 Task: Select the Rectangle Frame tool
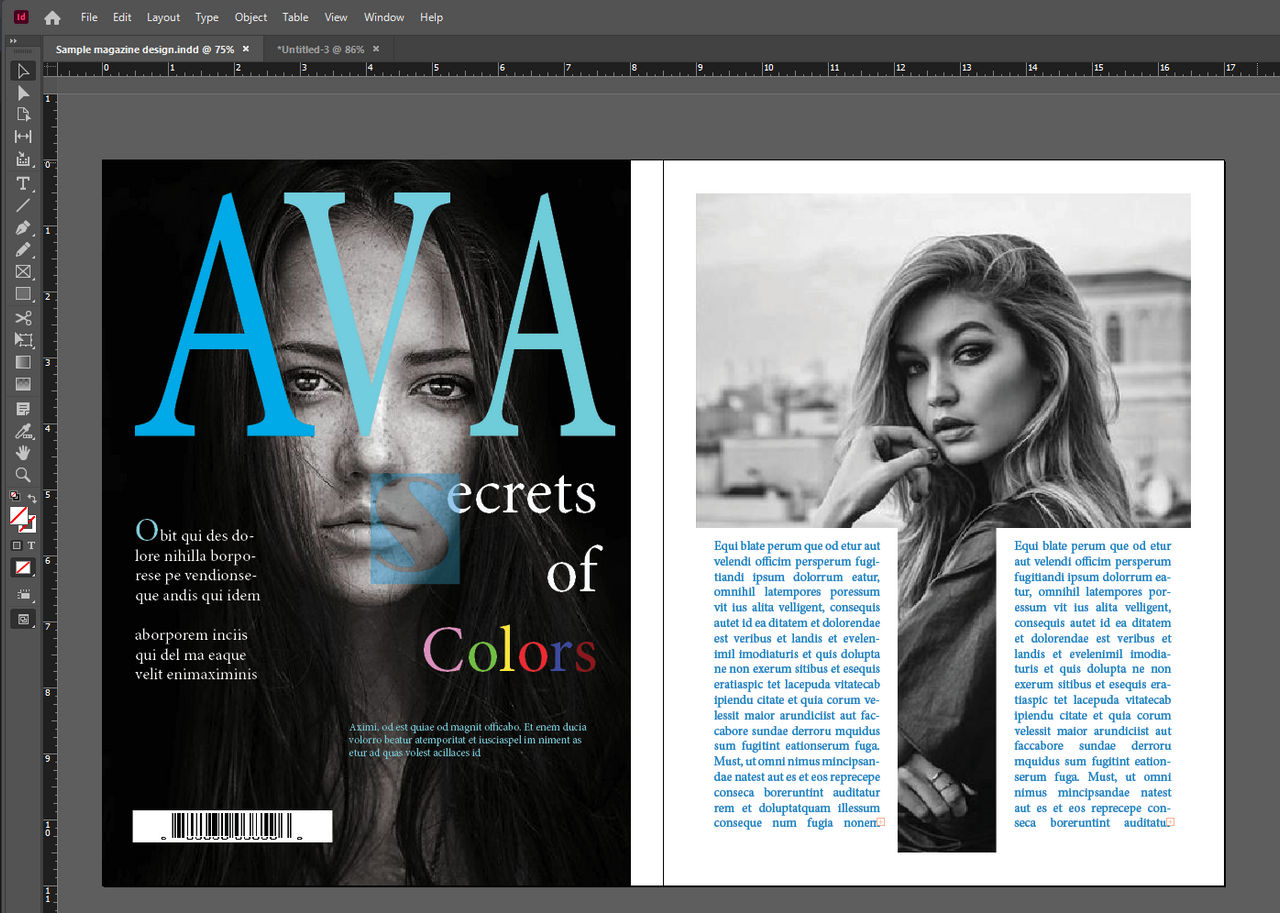[x=22, y=271]
